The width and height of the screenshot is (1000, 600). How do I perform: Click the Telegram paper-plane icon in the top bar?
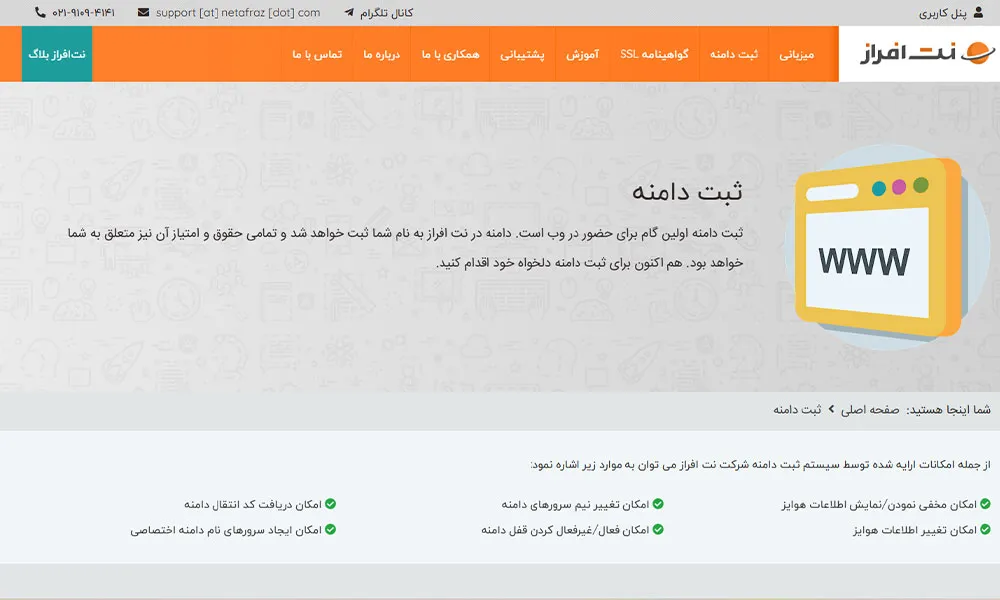click(349, 11)
